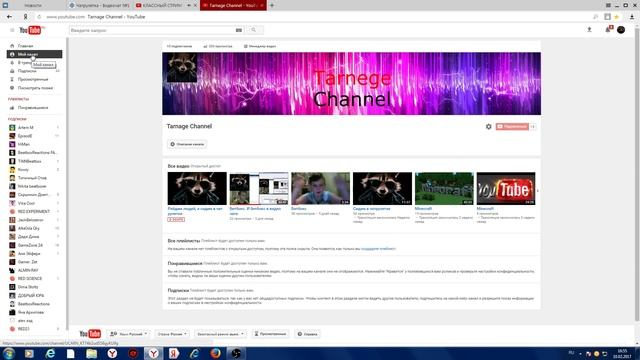Click the create playlist link in playlists text

(x=378, y=249)
